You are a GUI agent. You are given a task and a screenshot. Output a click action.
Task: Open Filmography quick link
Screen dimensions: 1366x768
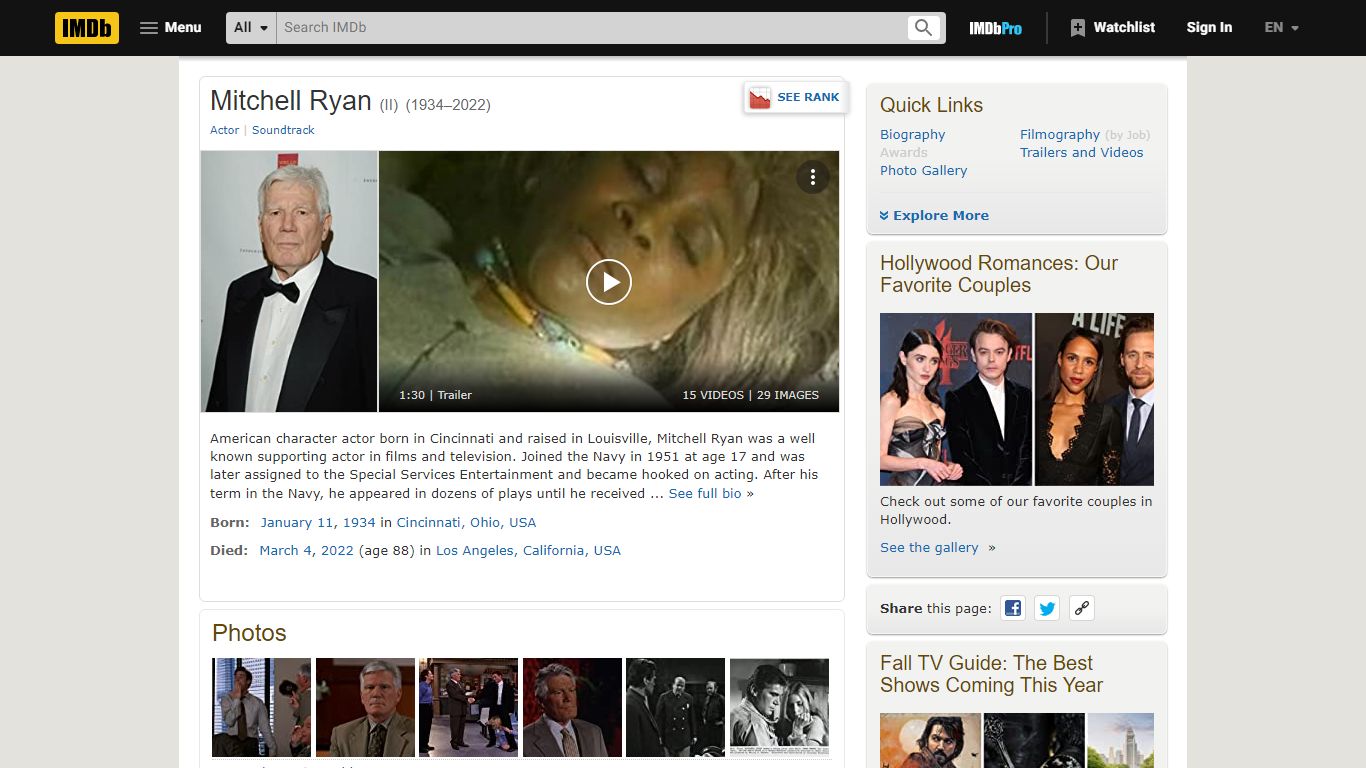click(1060, 134)
